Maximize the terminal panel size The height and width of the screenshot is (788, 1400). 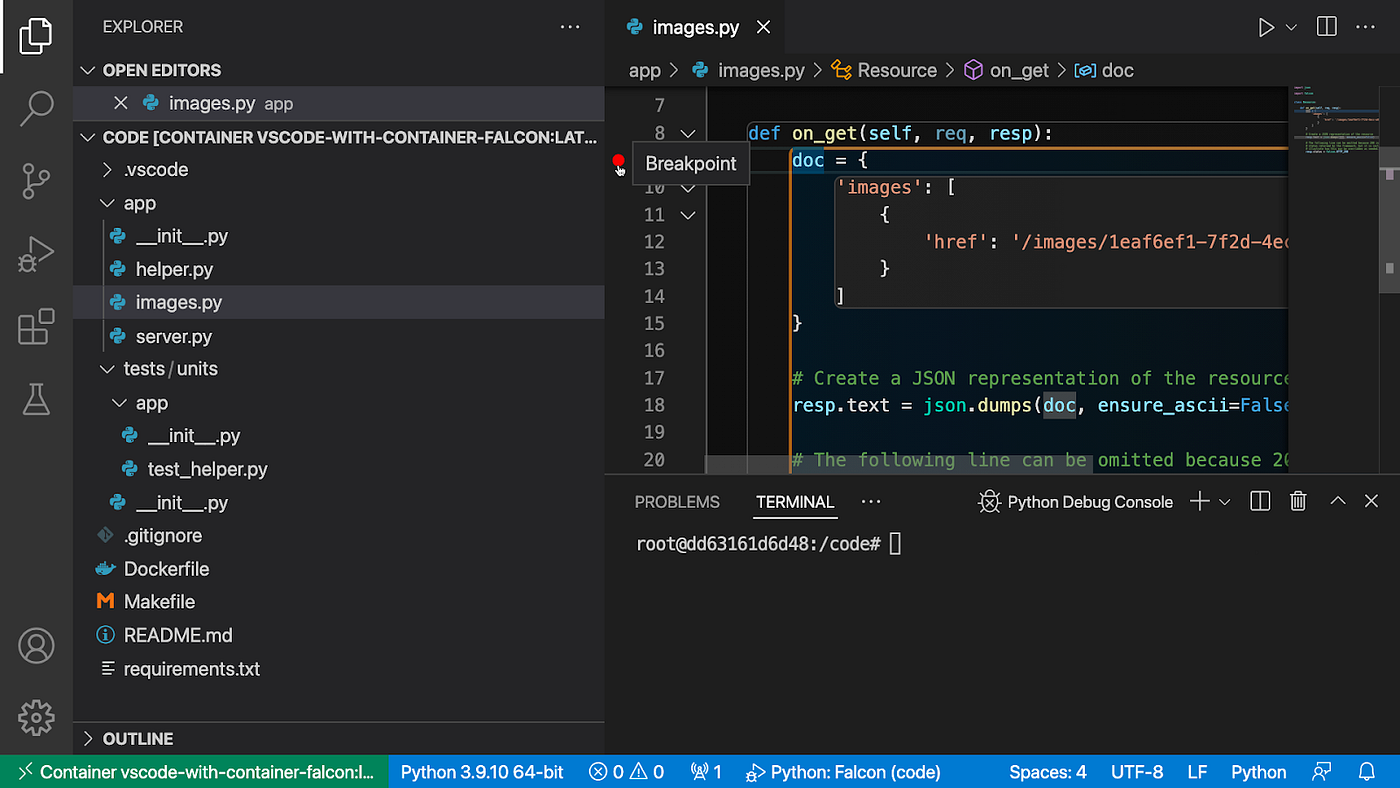pyautogui.click(x=1337, y=502)
